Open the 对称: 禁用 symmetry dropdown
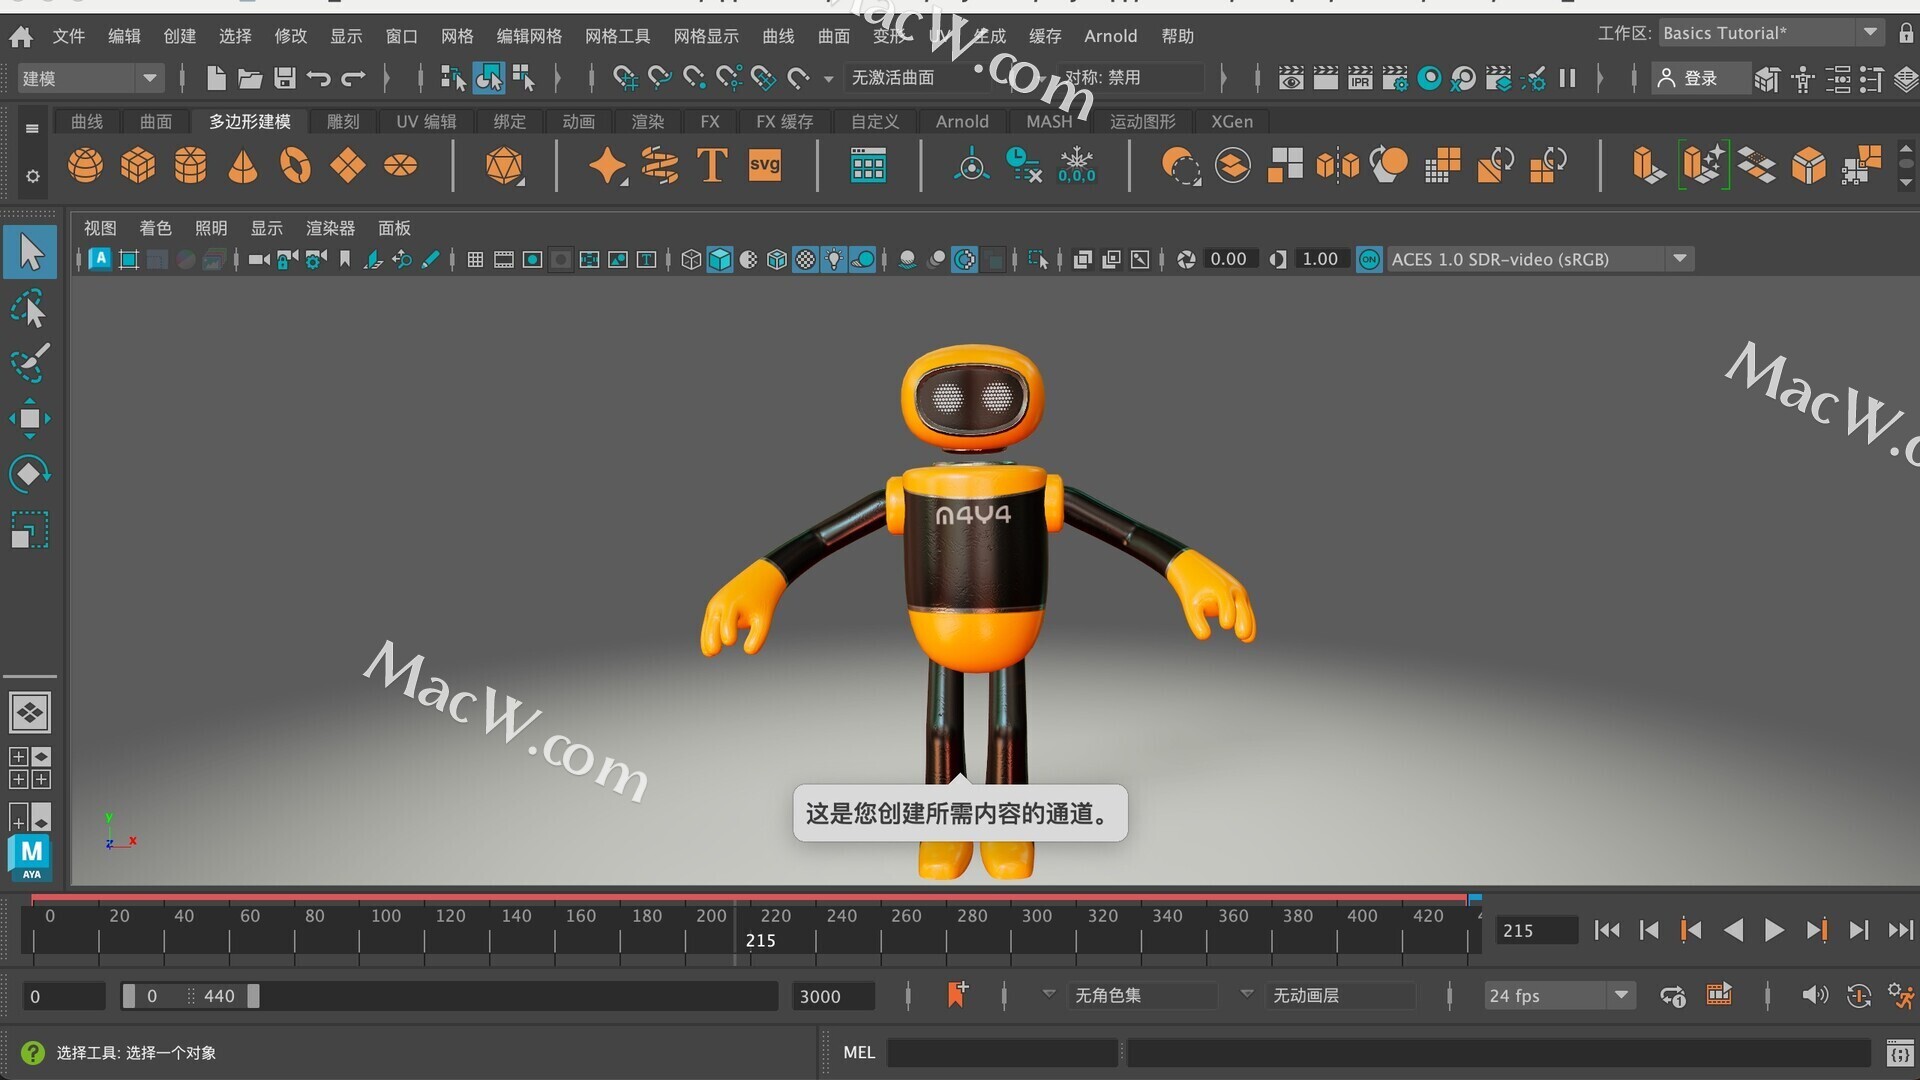 click(1131, 78)
